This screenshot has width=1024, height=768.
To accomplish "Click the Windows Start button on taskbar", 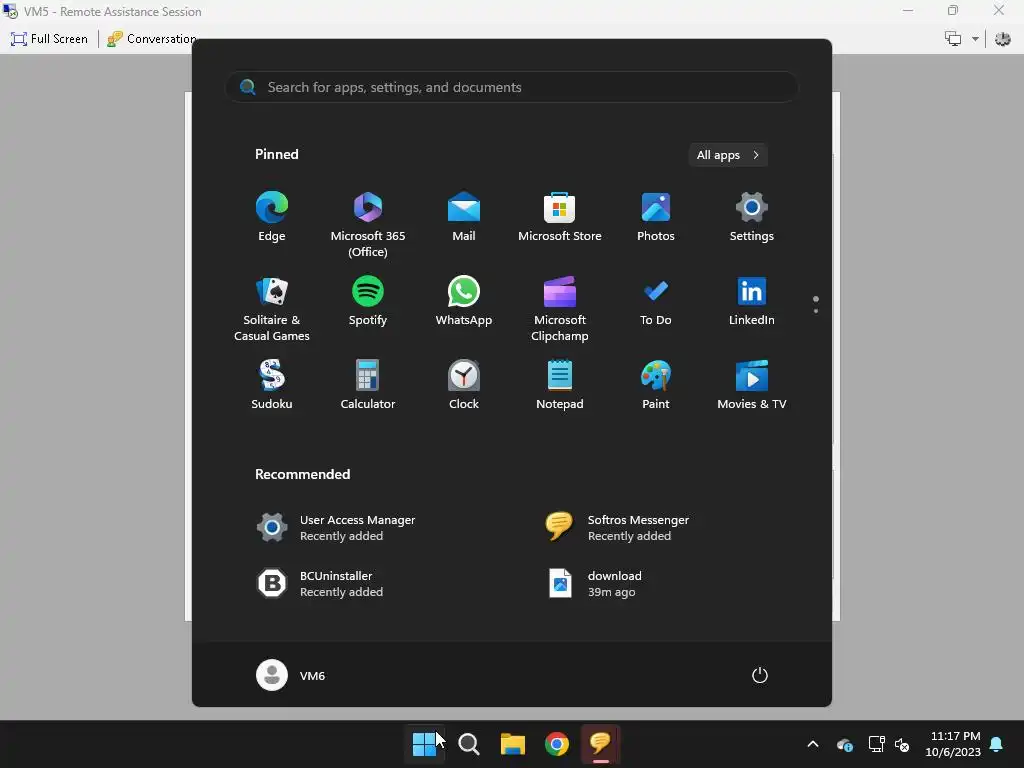I will click(424, 744).
